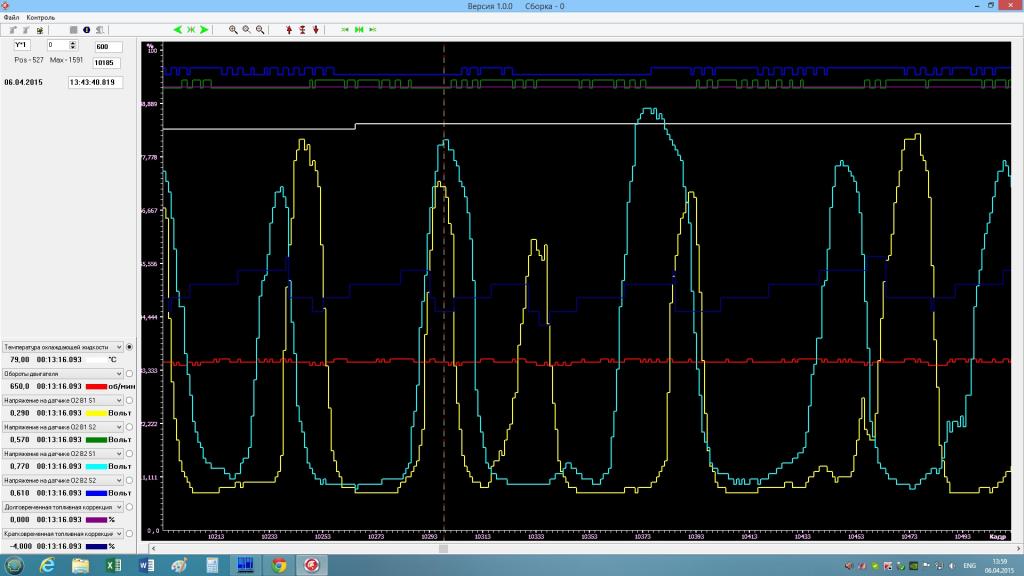Viewport: 1024px width, 576px height.
Task: Open the Долговременная топливная коррекция dropdown
Action: click(x=118, y=507)
